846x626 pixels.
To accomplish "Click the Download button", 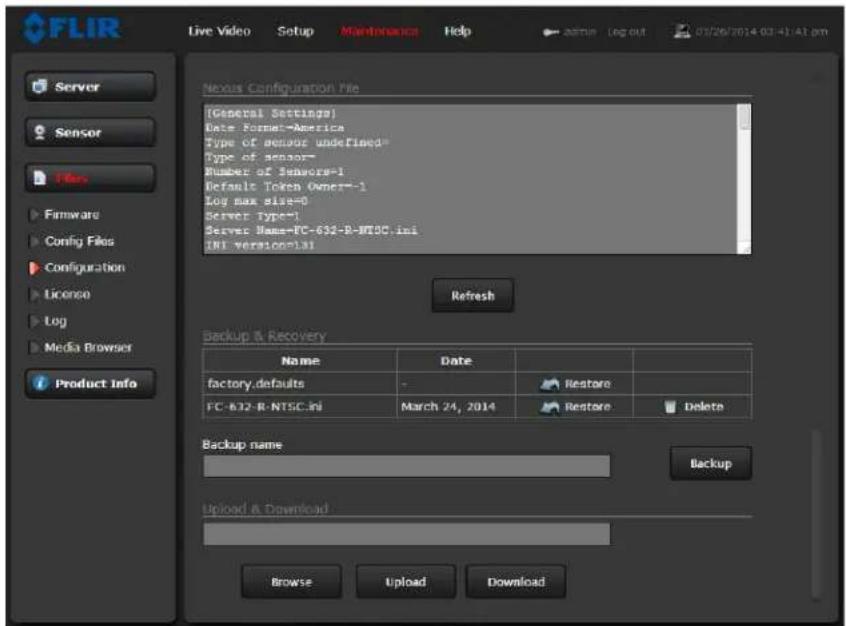I will pyautogui.click(x=516, y=582).
